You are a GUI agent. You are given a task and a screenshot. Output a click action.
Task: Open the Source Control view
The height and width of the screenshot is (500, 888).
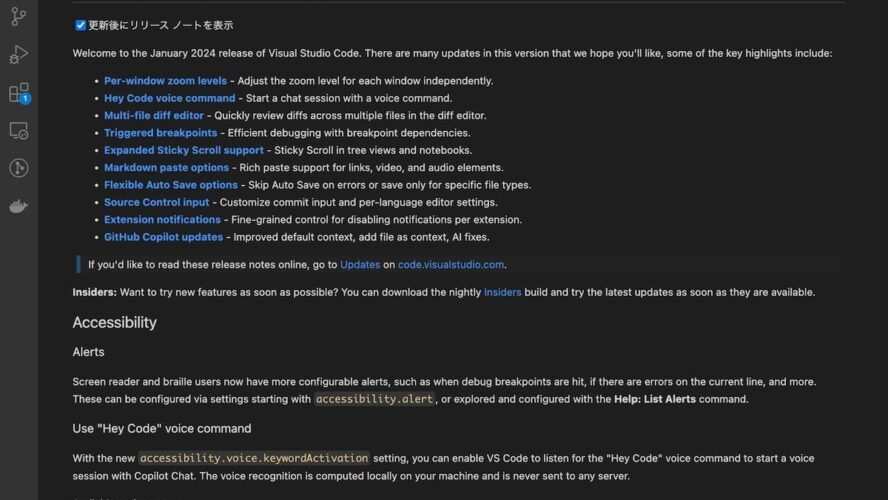tap(19, 17)
